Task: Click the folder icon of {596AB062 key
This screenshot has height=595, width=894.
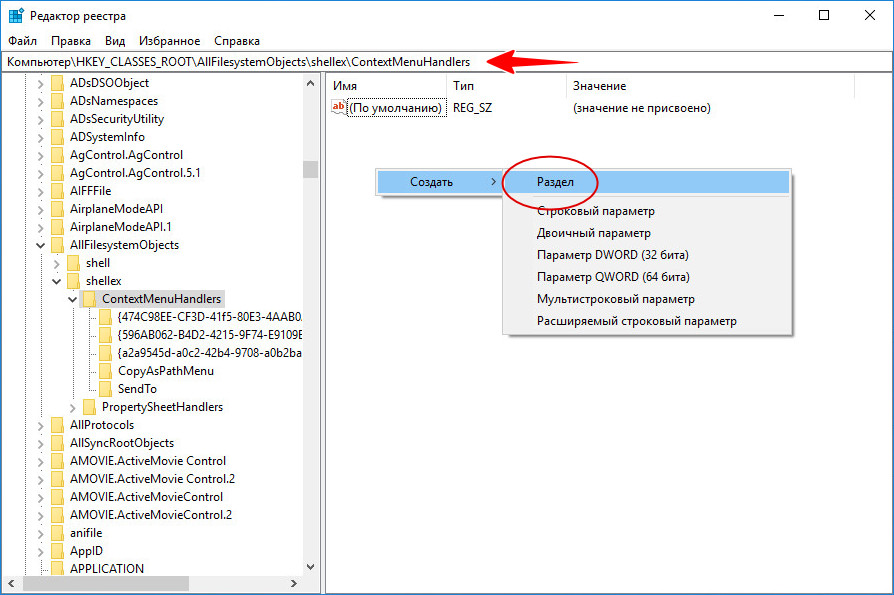Action: (105, 335)
